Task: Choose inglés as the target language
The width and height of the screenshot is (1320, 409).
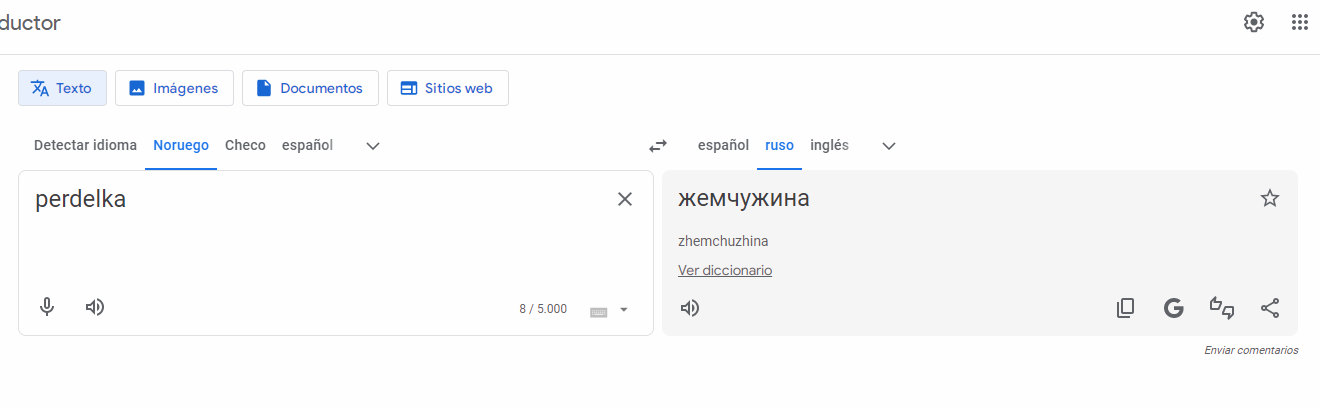Action: 829,145
